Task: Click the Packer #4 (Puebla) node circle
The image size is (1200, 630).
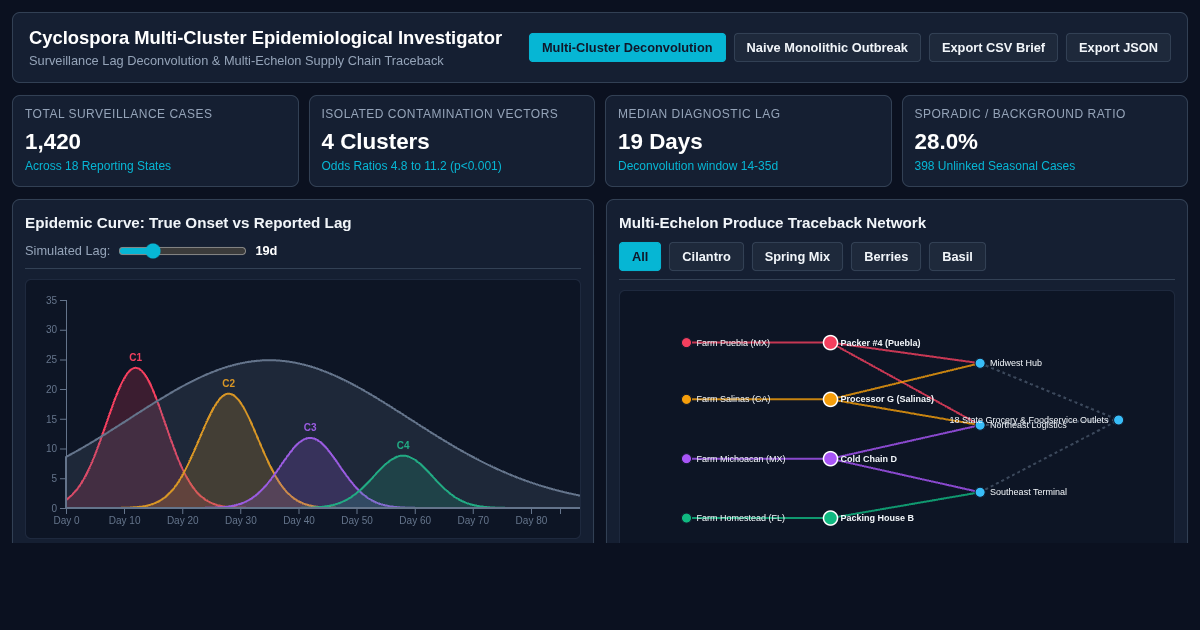Action: tap(830, 343)
